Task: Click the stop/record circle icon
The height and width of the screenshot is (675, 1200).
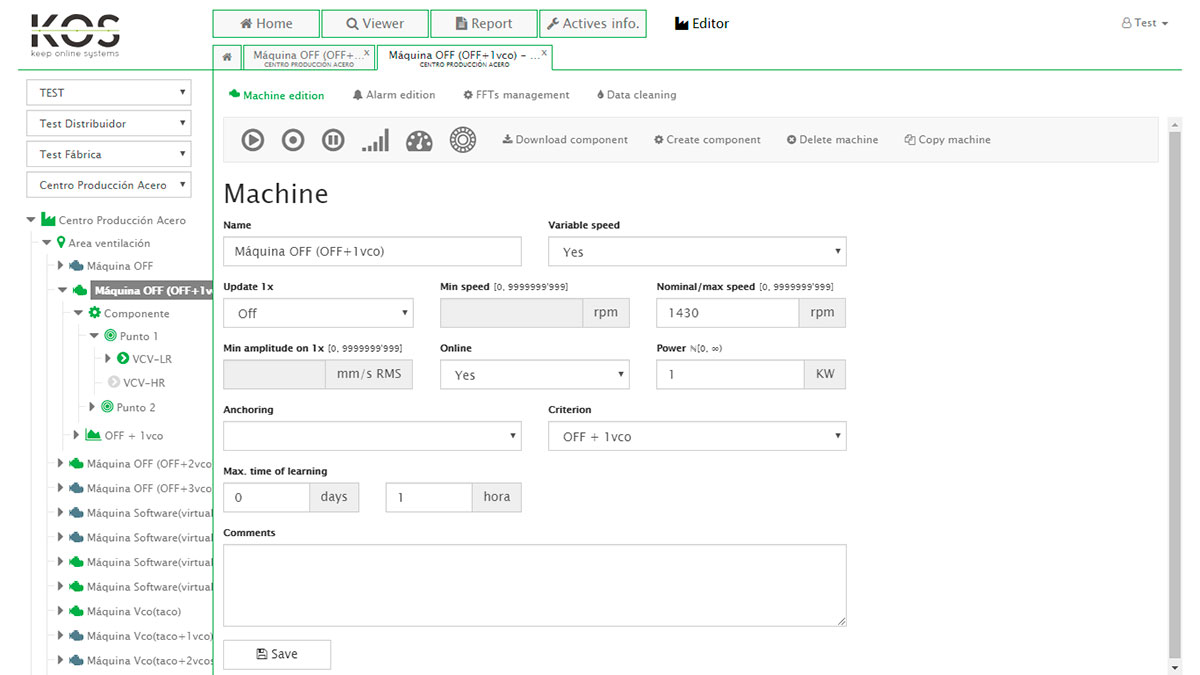Action: [293, 141]
